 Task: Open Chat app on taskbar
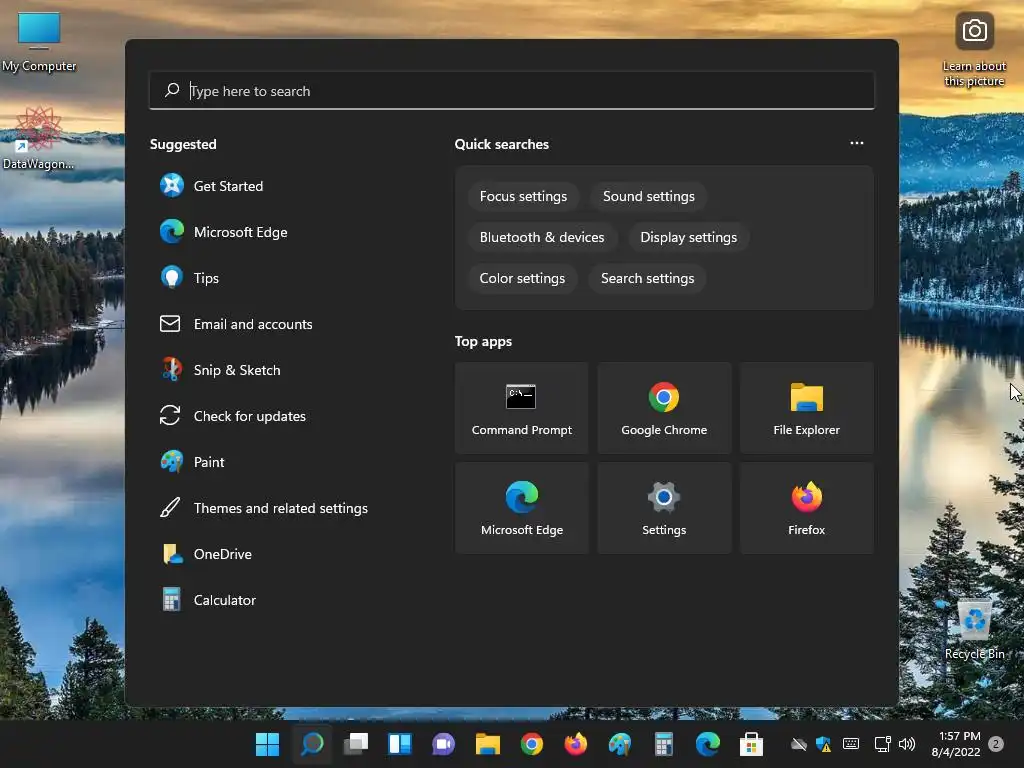[443, 744]
